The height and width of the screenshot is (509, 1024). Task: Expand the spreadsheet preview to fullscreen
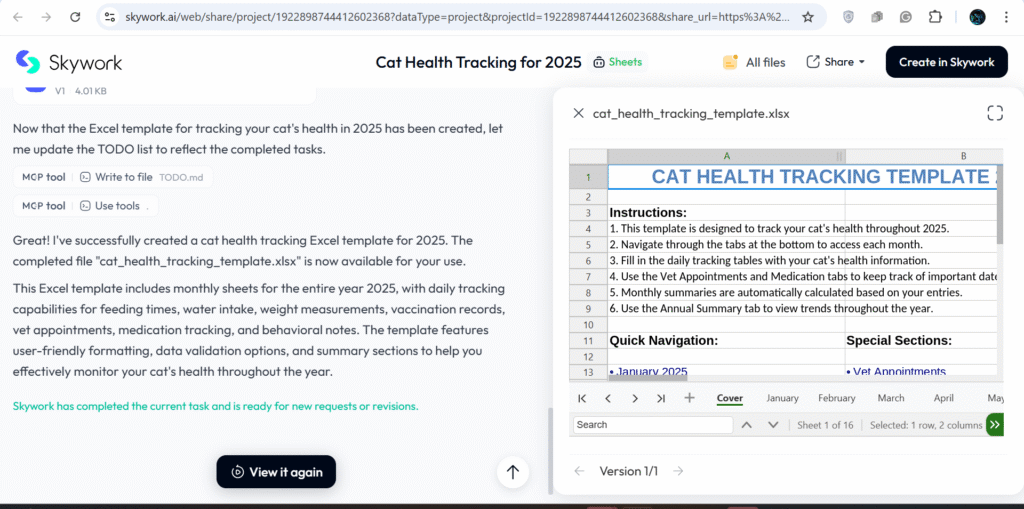(994, 113)
